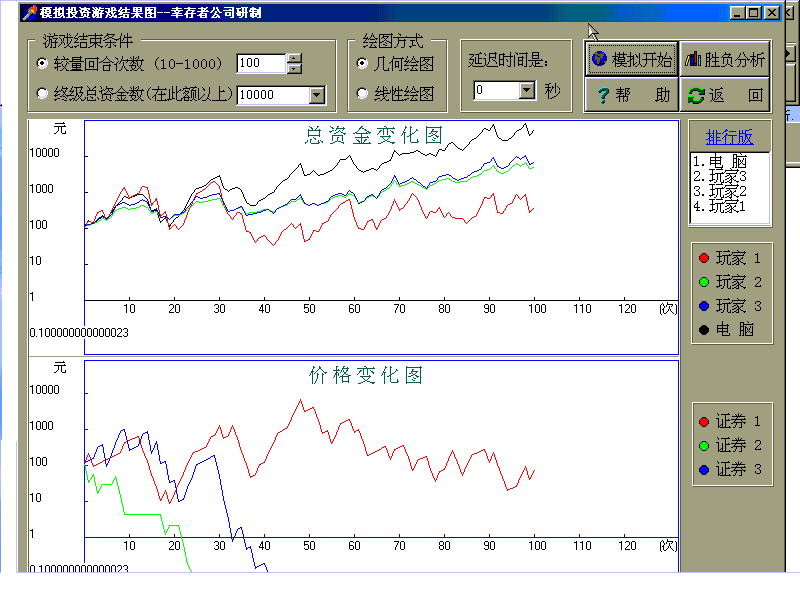Select 较量回合次数 radio option
The height and width of the screenshot is (600, 800).
[x=43, y=63]
